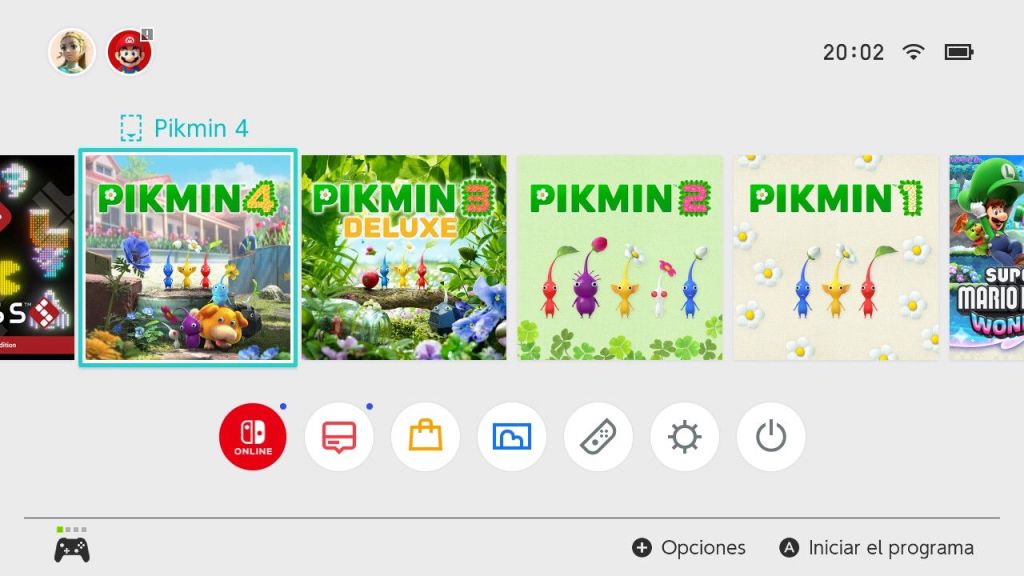
Task: Click the controller status icon
Action: click(72, 545)
